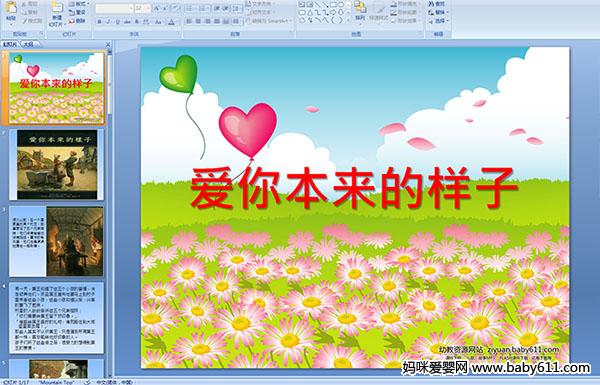Toggle bold formatting
Image resolution: width=600 pixels, height=385 pixels.
coord(99,22)
